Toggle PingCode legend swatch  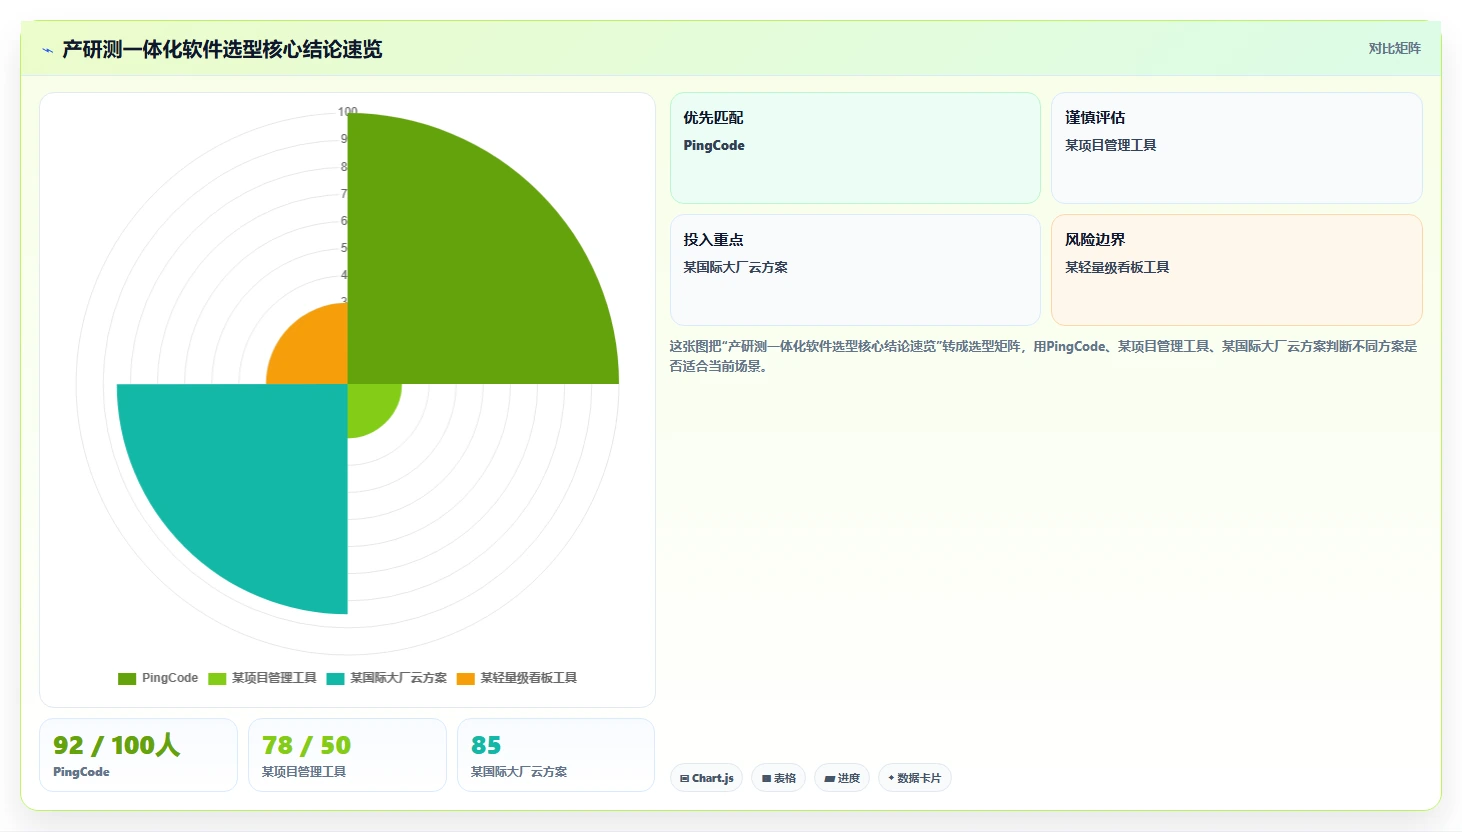coord(127,678)
